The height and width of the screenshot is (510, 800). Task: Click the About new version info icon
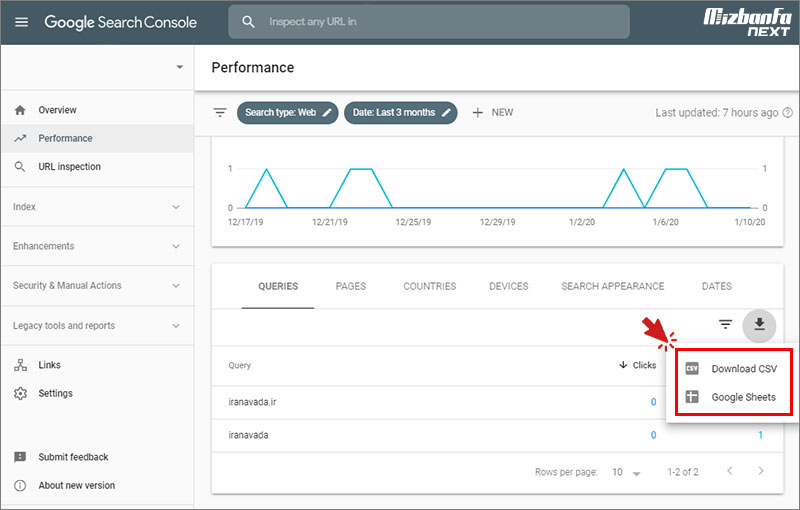point(20,486)
